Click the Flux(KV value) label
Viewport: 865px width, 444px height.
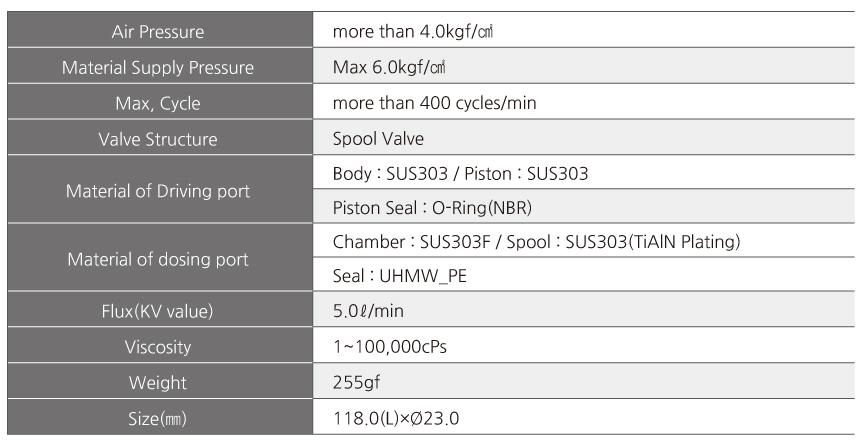tap(158, 311)
